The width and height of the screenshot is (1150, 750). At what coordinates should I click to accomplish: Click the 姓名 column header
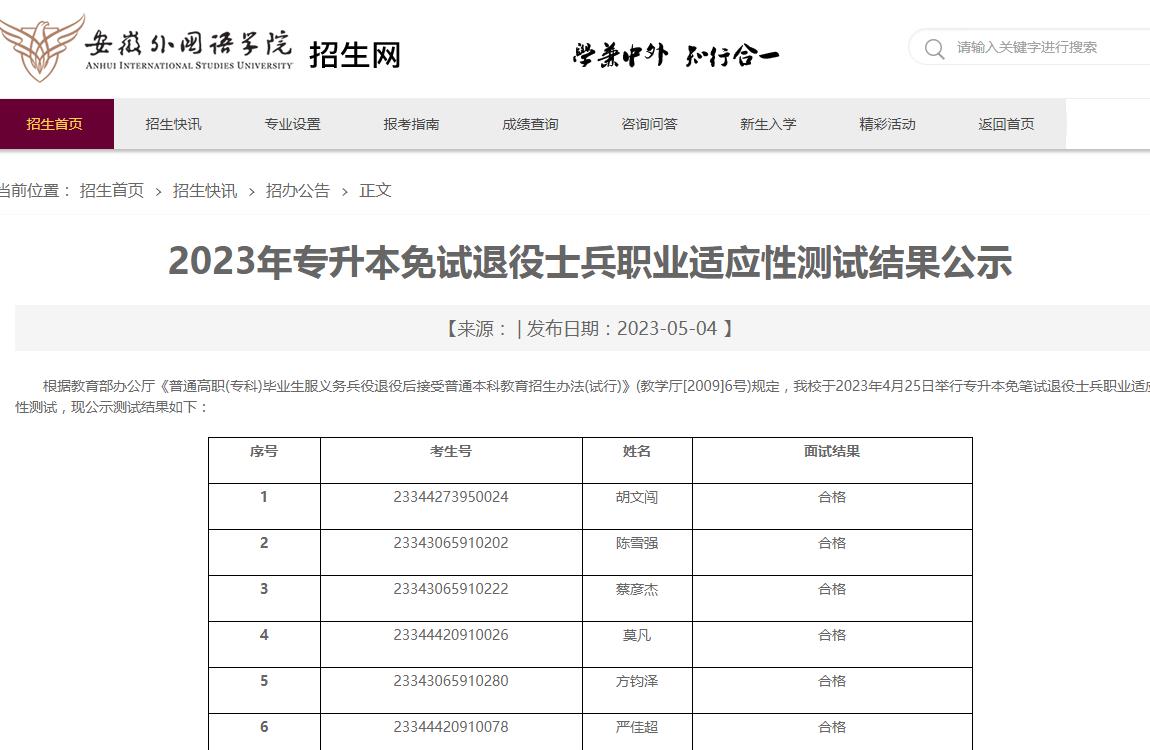[x=637, y=452]
